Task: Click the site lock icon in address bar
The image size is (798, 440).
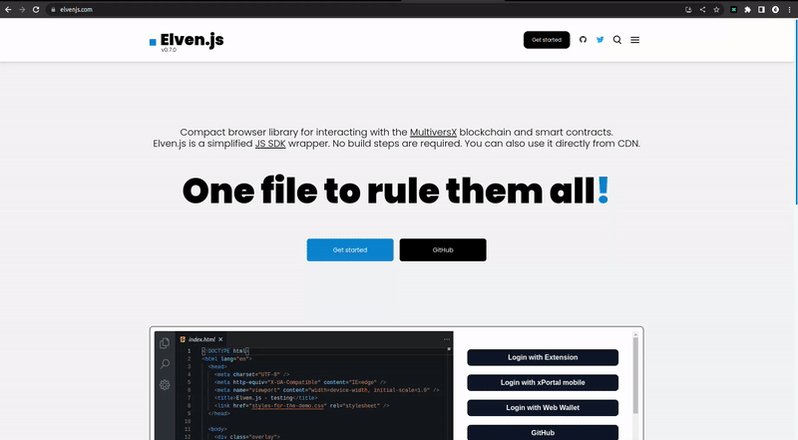Action: point(53,9)
